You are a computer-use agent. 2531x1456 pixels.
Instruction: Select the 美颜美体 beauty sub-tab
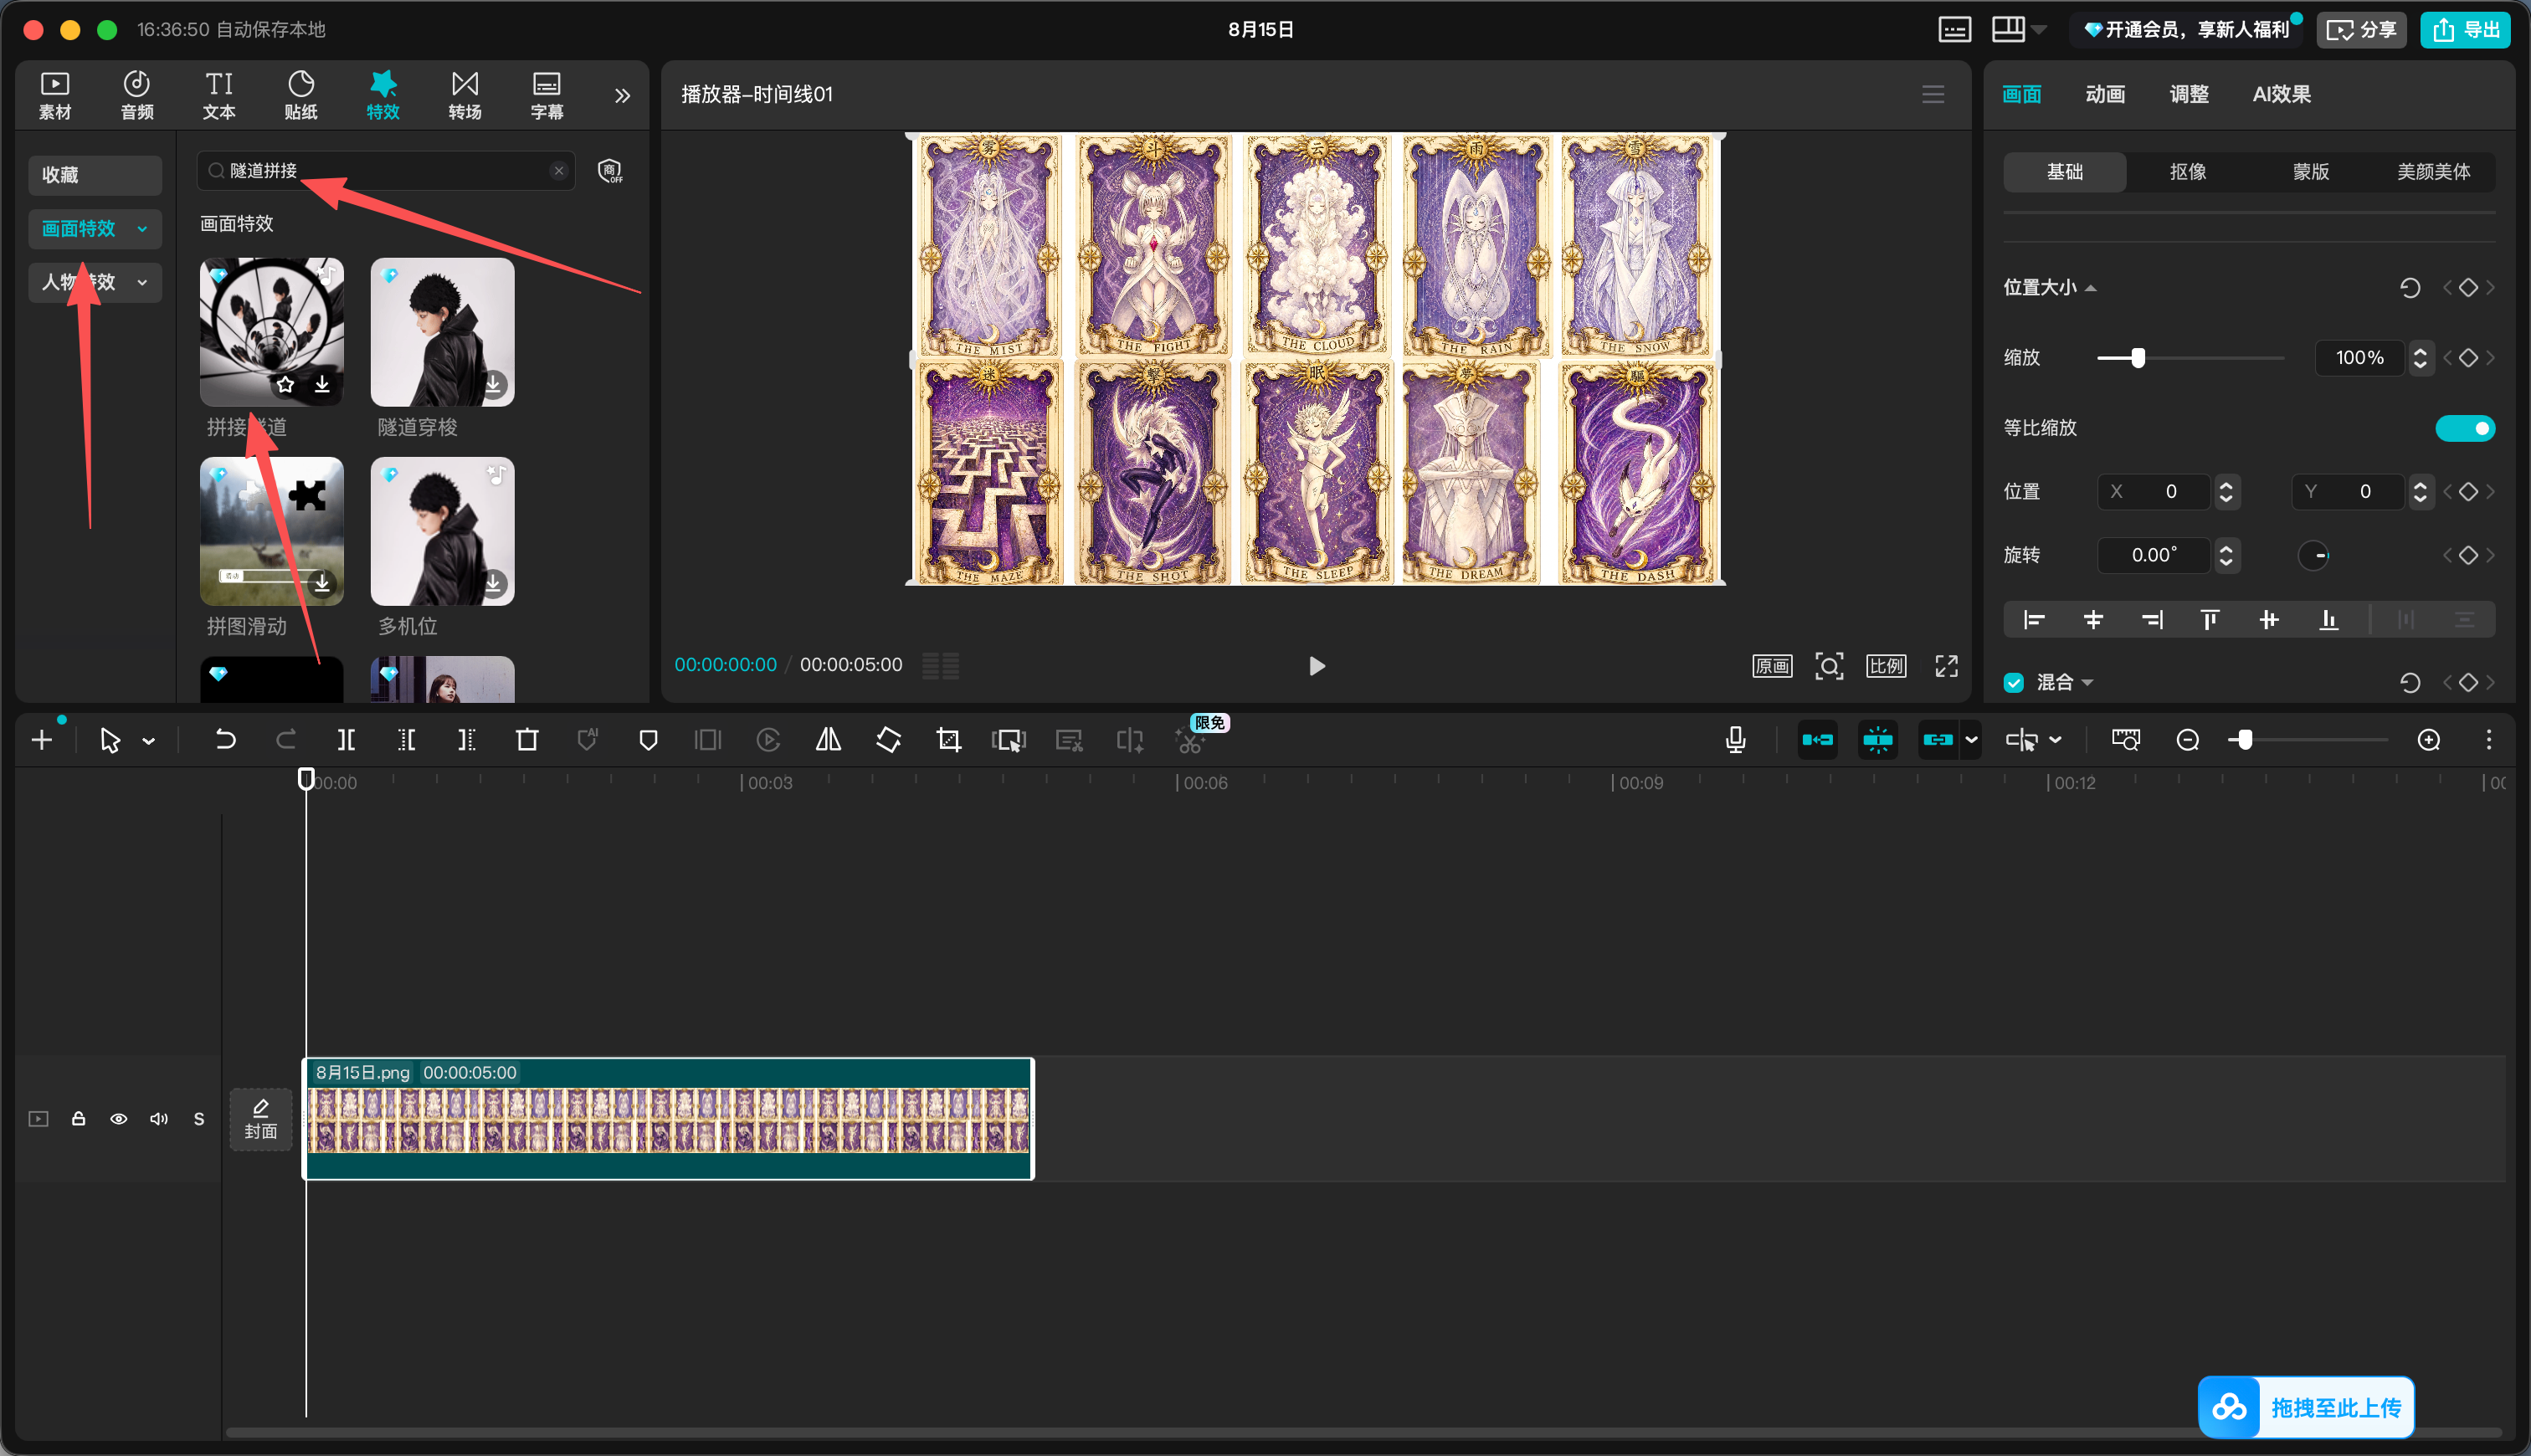[x=2433, y=172]
